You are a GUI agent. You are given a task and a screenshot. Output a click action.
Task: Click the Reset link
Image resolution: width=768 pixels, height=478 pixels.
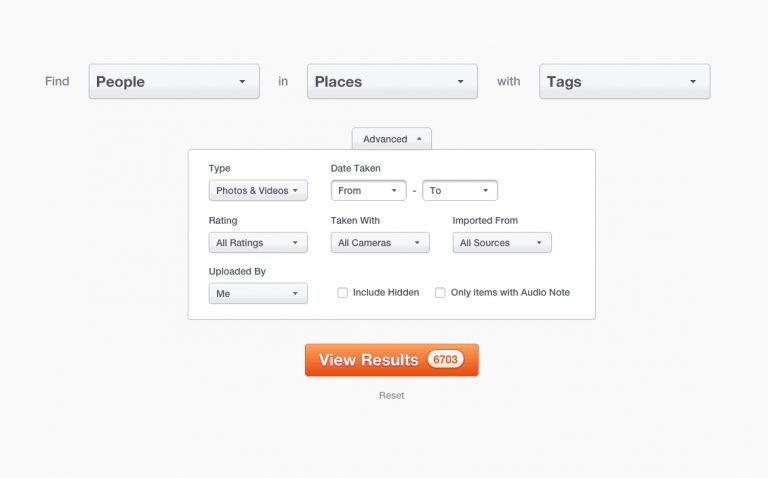(391, 396)
